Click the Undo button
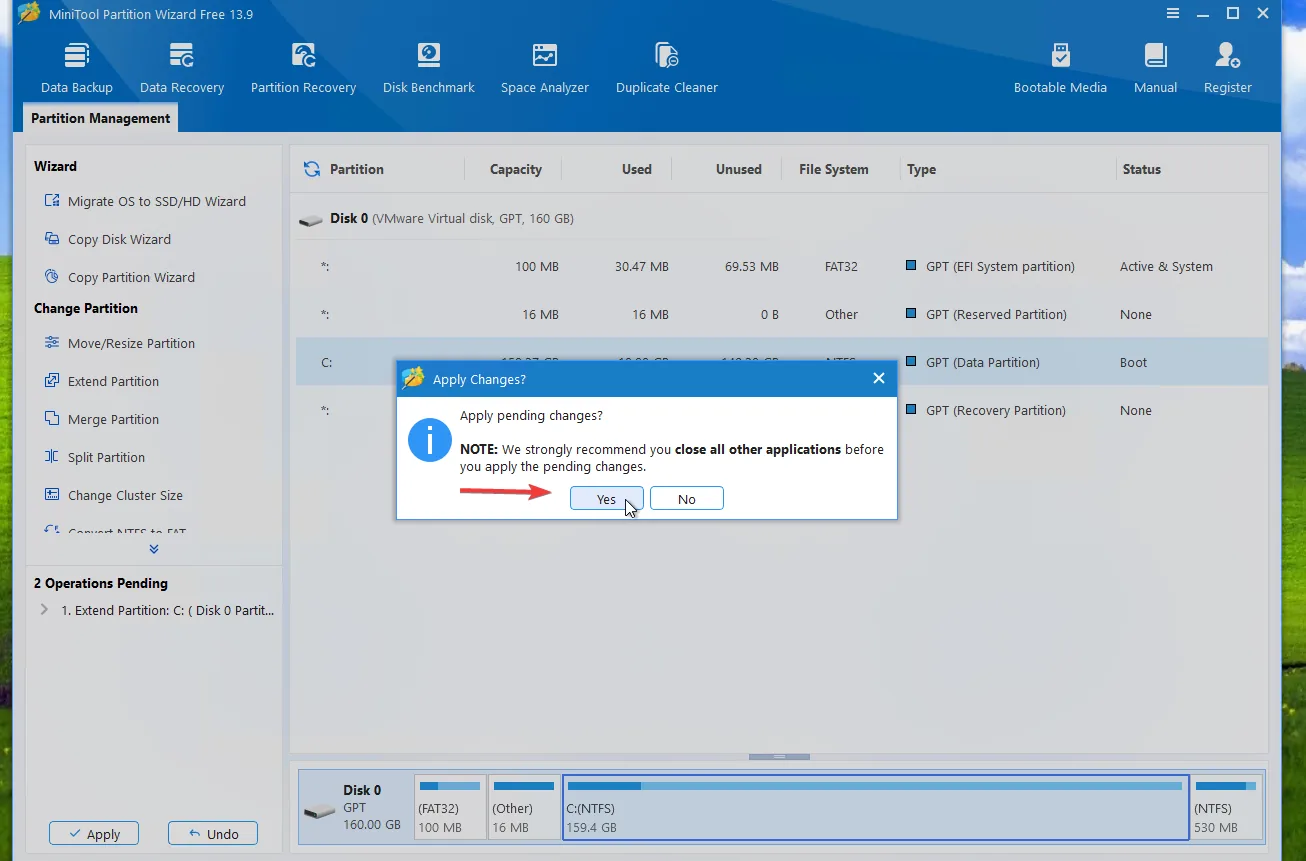The image size is (1306, 861). tap(213, 834)
